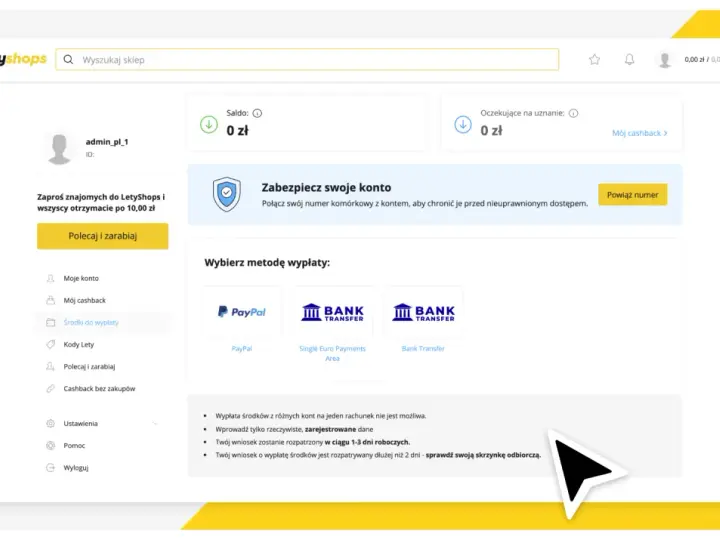Screen dimensions: 720x540
Task: Click the sprawdź swoją skrzynkę odbiorczą text
Action: click(x=483, y=455)
